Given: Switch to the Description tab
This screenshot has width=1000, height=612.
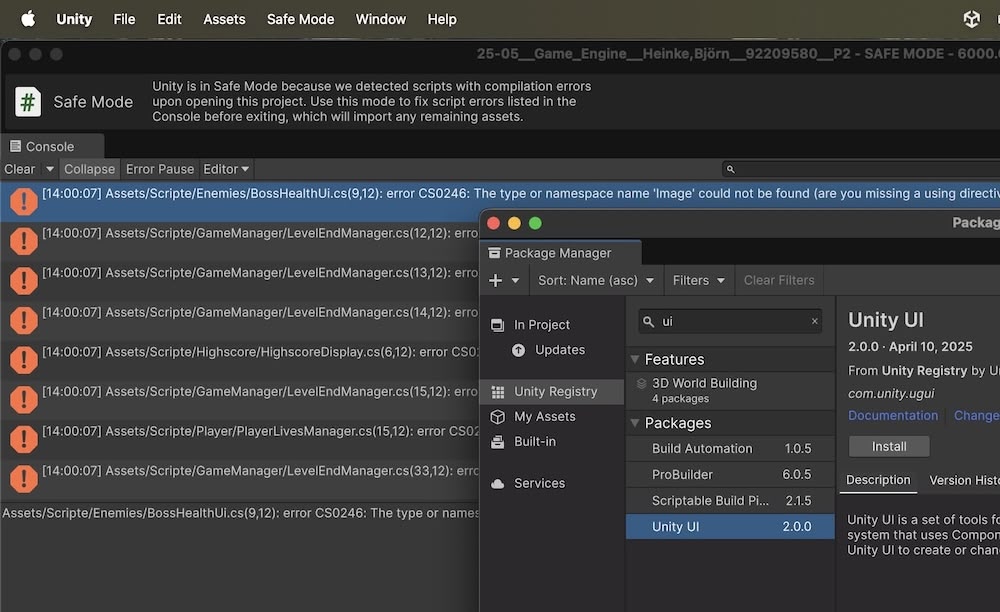Looking at the screenshot, I should click(878, 480).
